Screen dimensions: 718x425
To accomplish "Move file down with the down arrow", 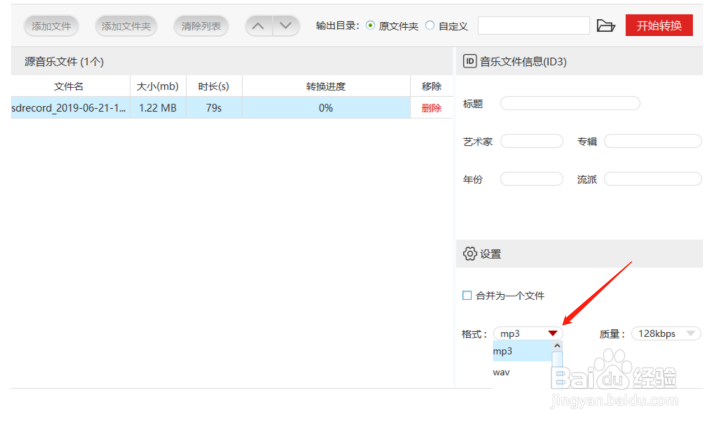I will point(286,26).
